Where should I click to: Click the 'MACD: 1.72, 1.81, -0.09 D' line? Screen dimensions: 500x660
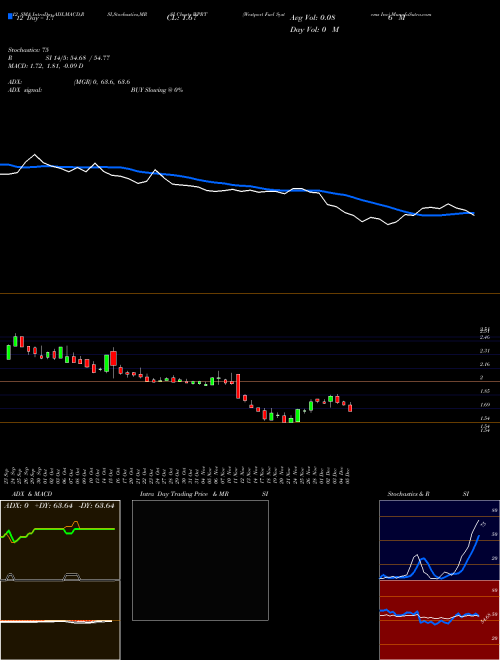click(45, 66)
